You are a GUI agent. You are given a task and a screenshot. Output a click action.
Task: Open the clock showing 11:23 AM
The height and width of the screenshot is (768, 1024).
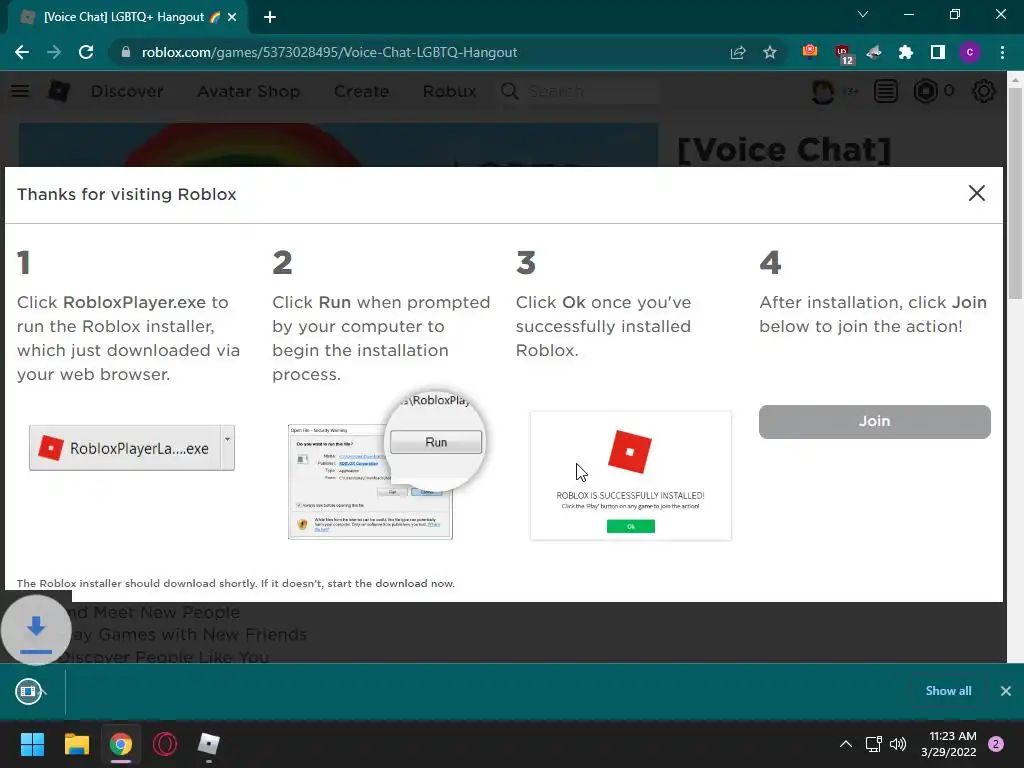click(949, 744)
